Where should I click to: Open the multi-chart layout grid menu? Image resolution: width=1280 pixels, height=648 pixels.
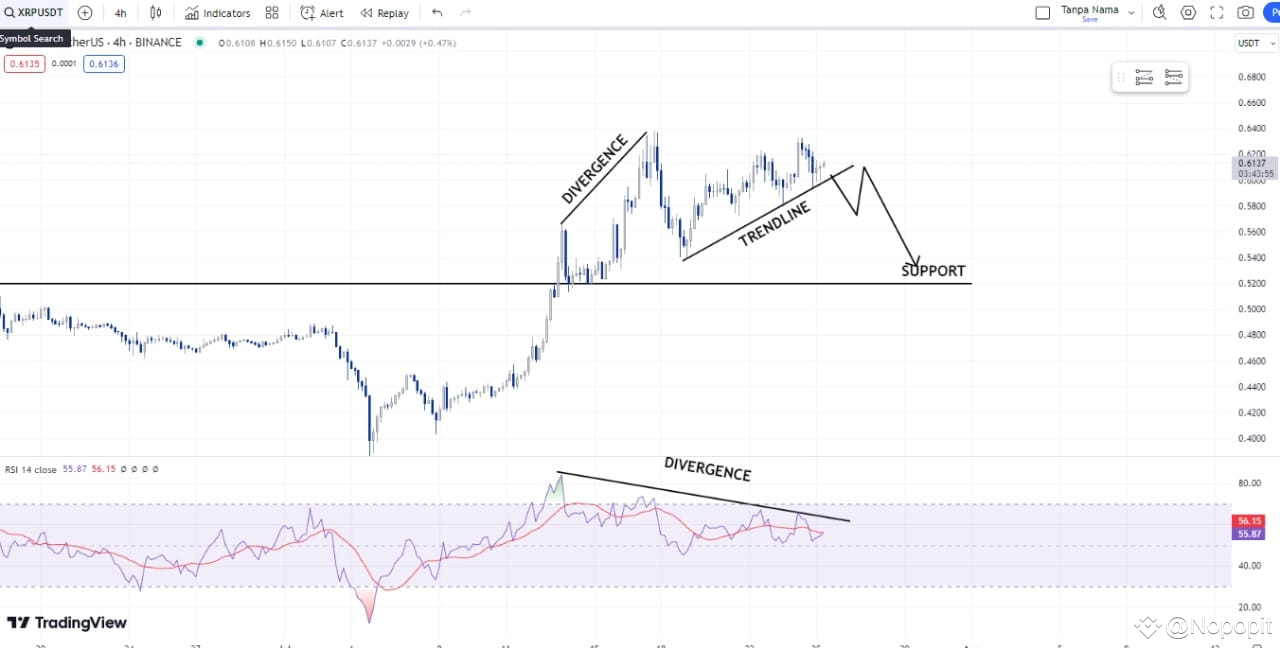(x=270, y=13)
